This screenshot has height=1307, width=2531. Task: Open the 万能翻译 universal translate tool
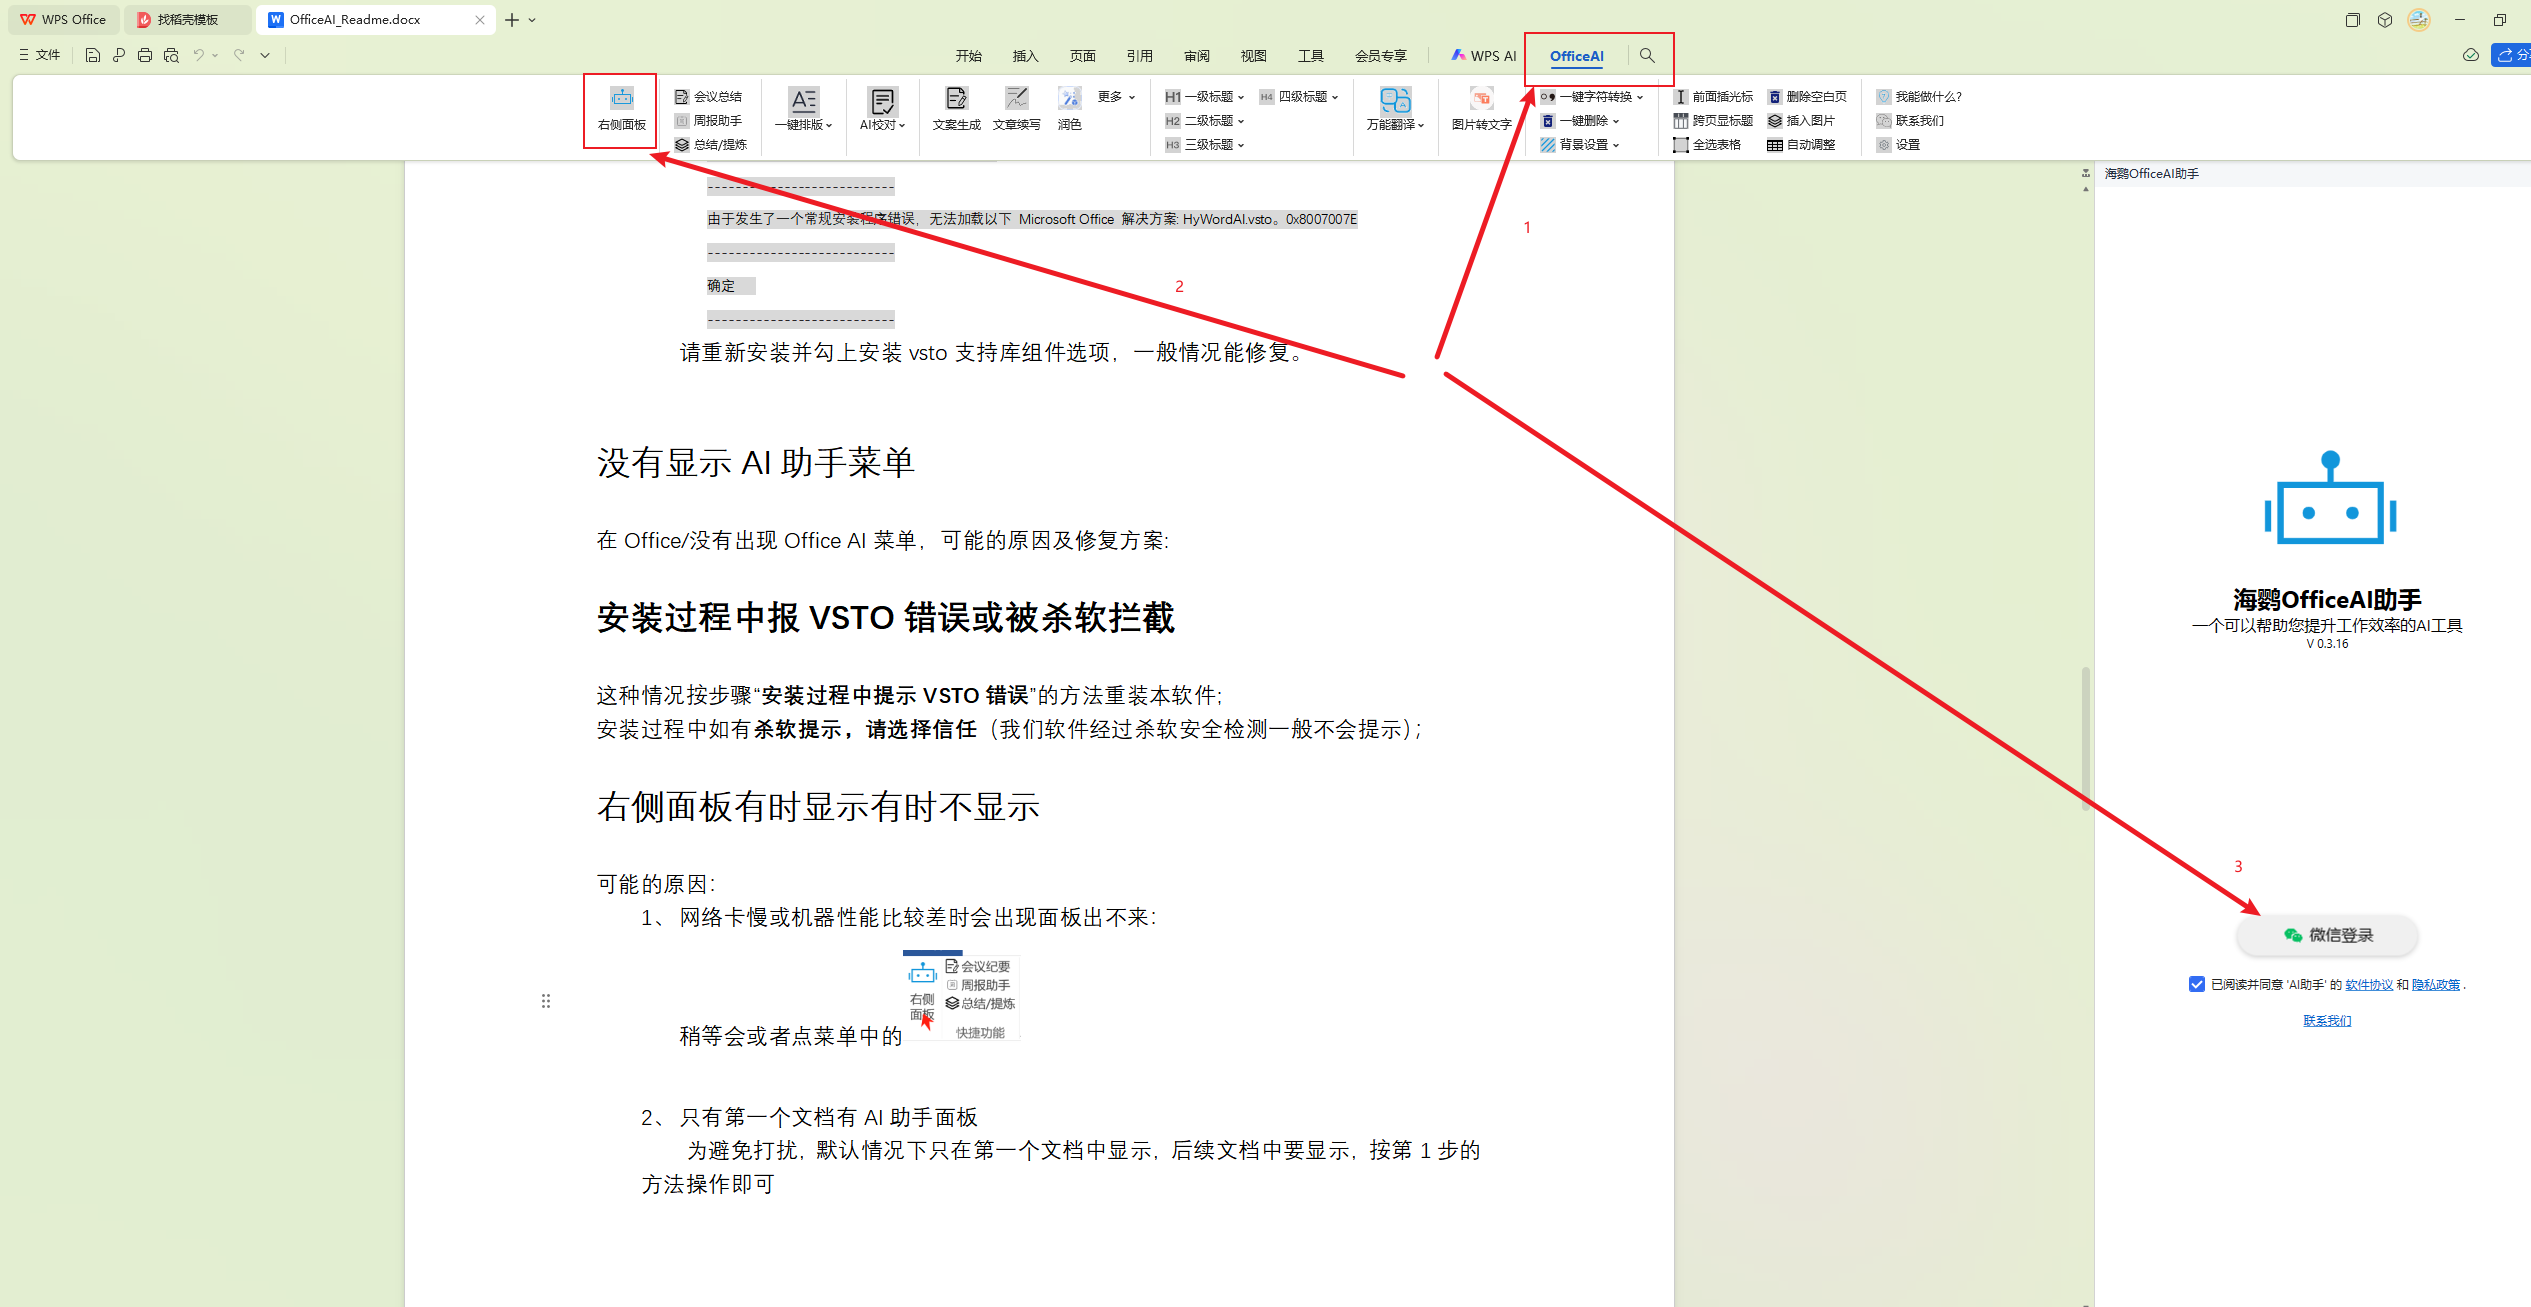pos(1394,110)
